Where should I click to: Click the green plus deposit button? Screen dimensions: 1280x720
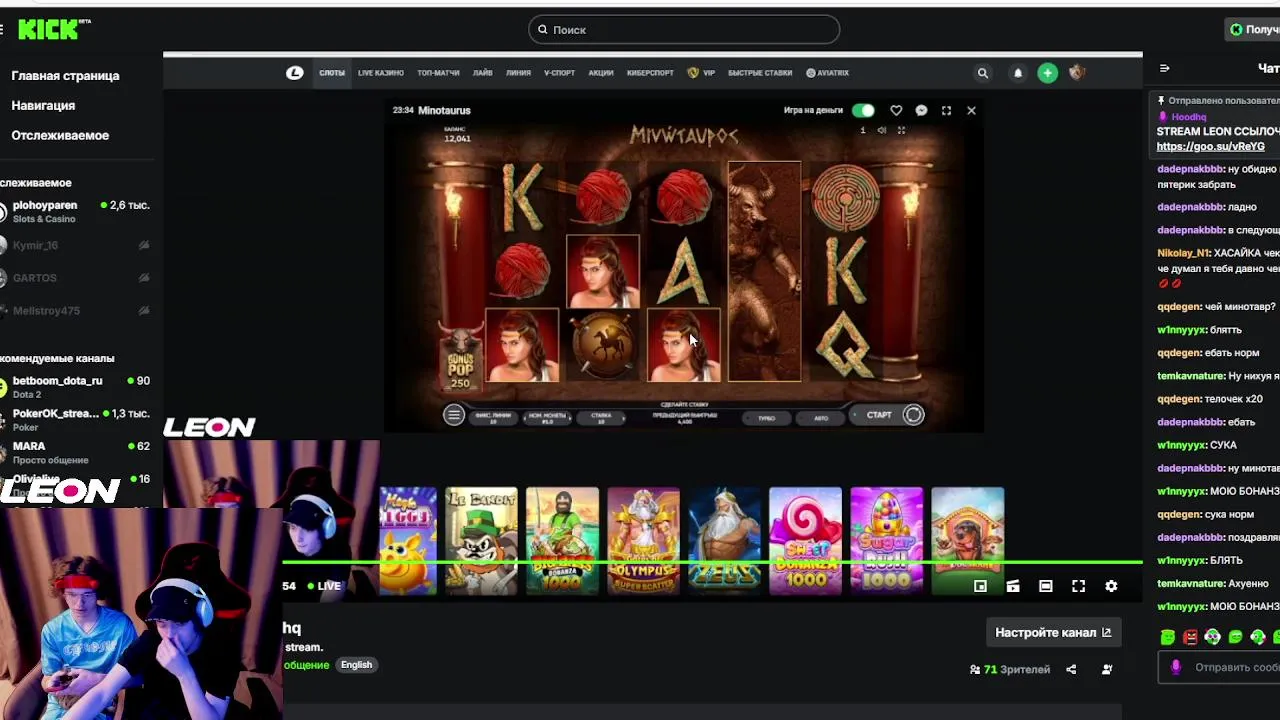coord(1047,73)
